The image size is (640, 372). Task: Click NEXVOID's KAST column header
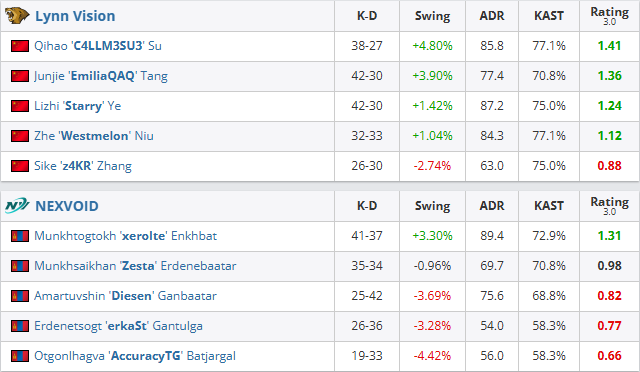coord(549,206)
